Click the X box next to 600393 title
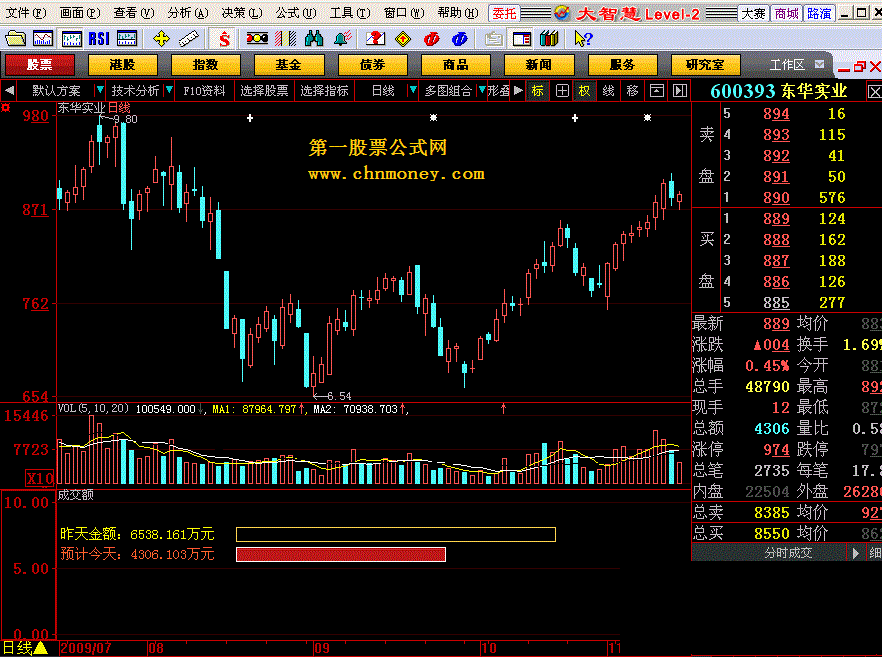882x657 pixels. point(874,92)
